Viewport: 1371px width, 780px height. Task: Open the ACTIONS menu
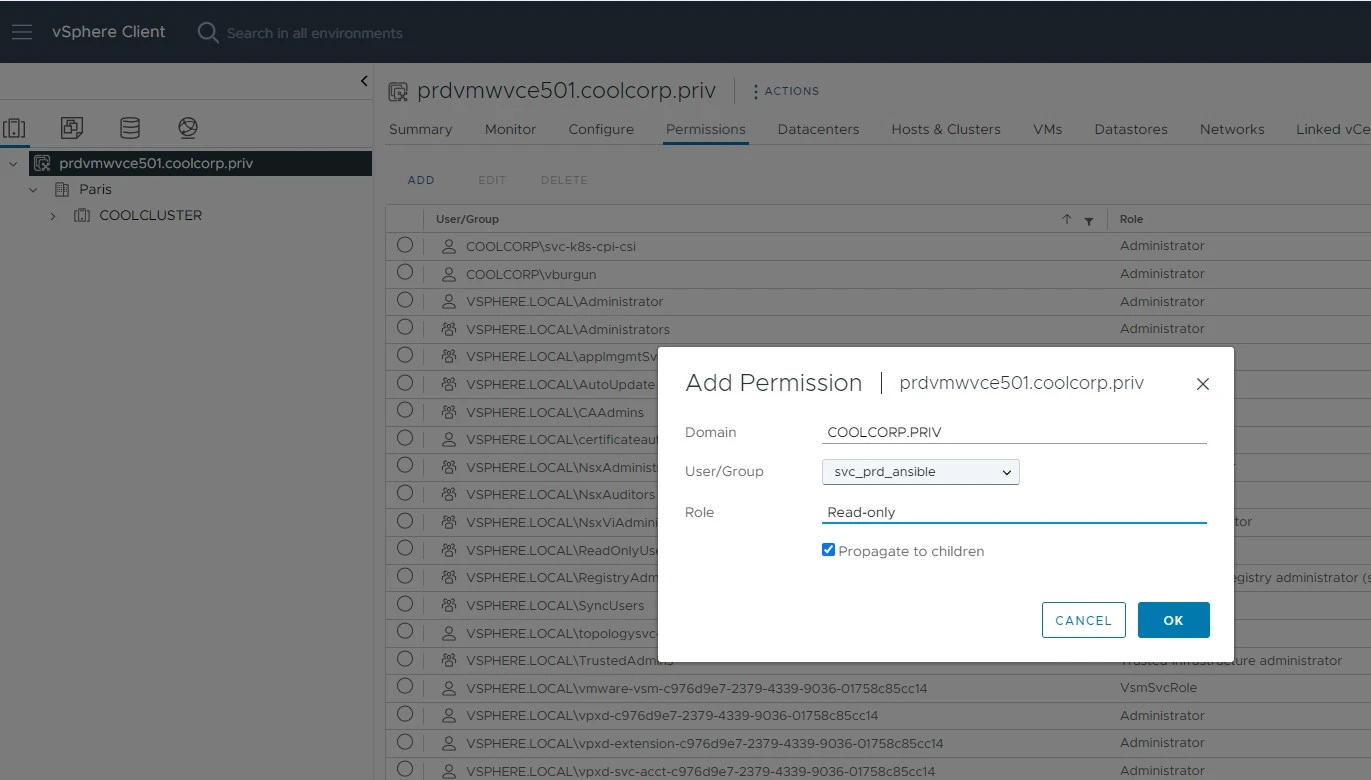[786, 91]
